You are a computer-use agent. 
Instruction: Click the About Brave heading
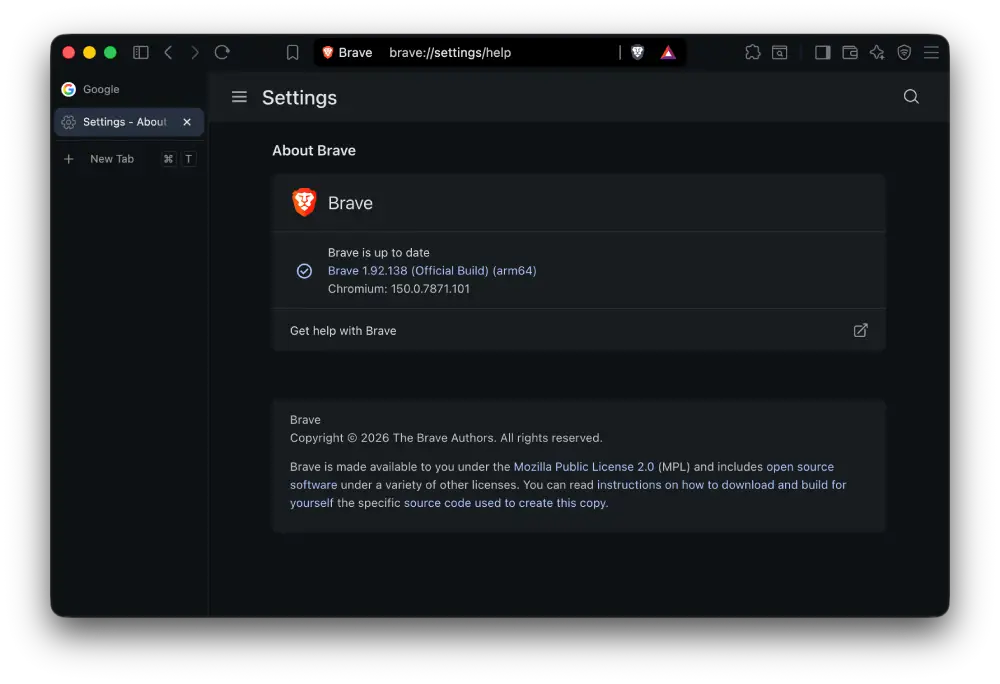[x=314, y=150]
